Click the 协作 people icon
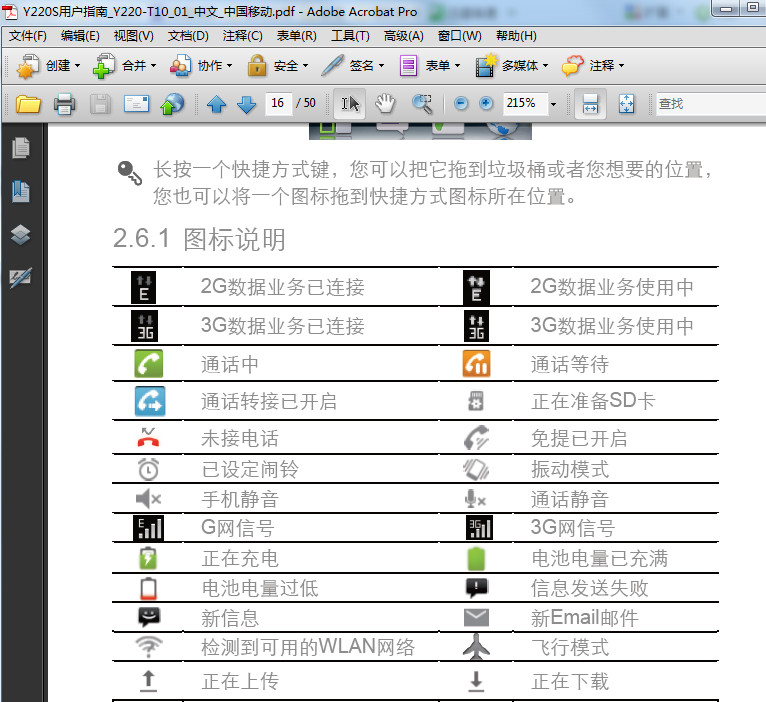 coord(180,65)
